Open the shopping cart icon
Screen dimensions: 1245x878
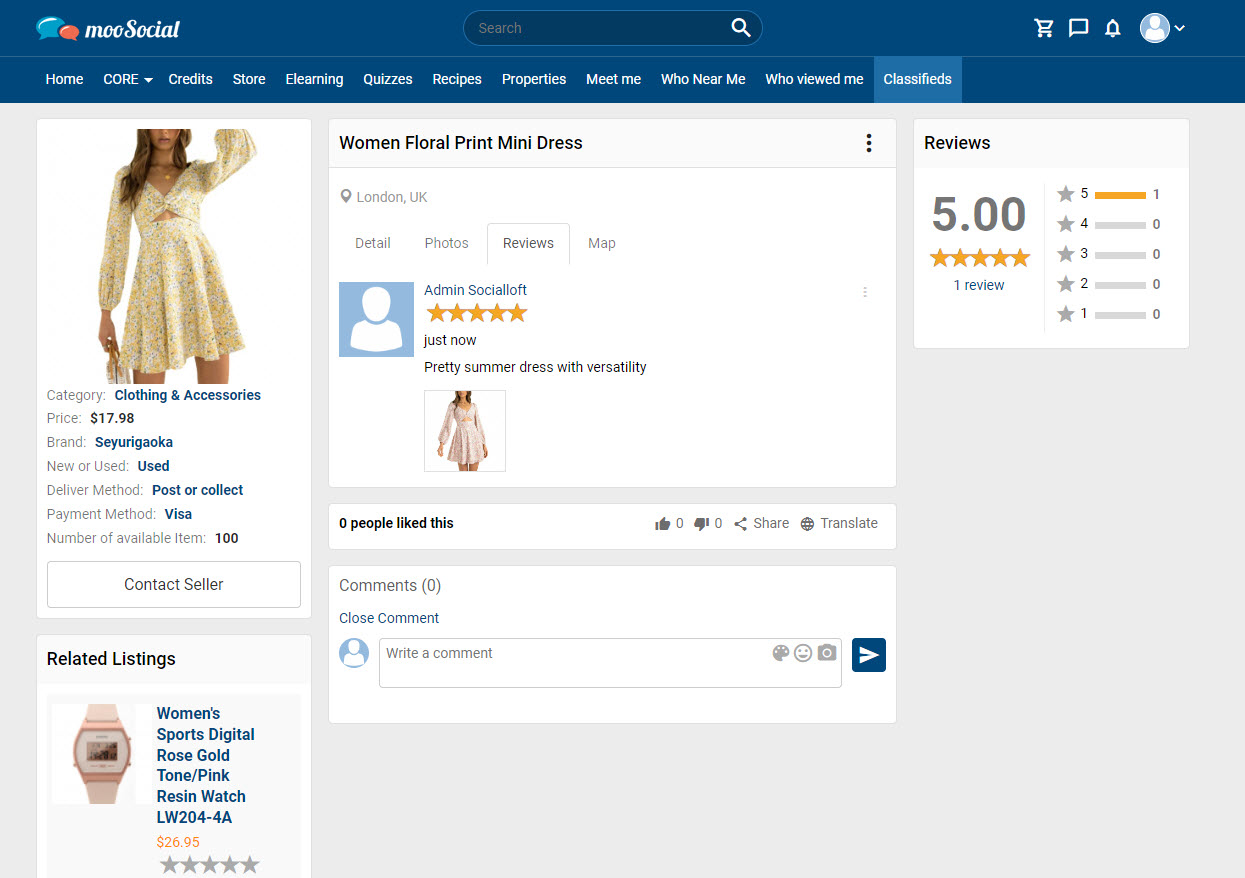(1044, 28)
